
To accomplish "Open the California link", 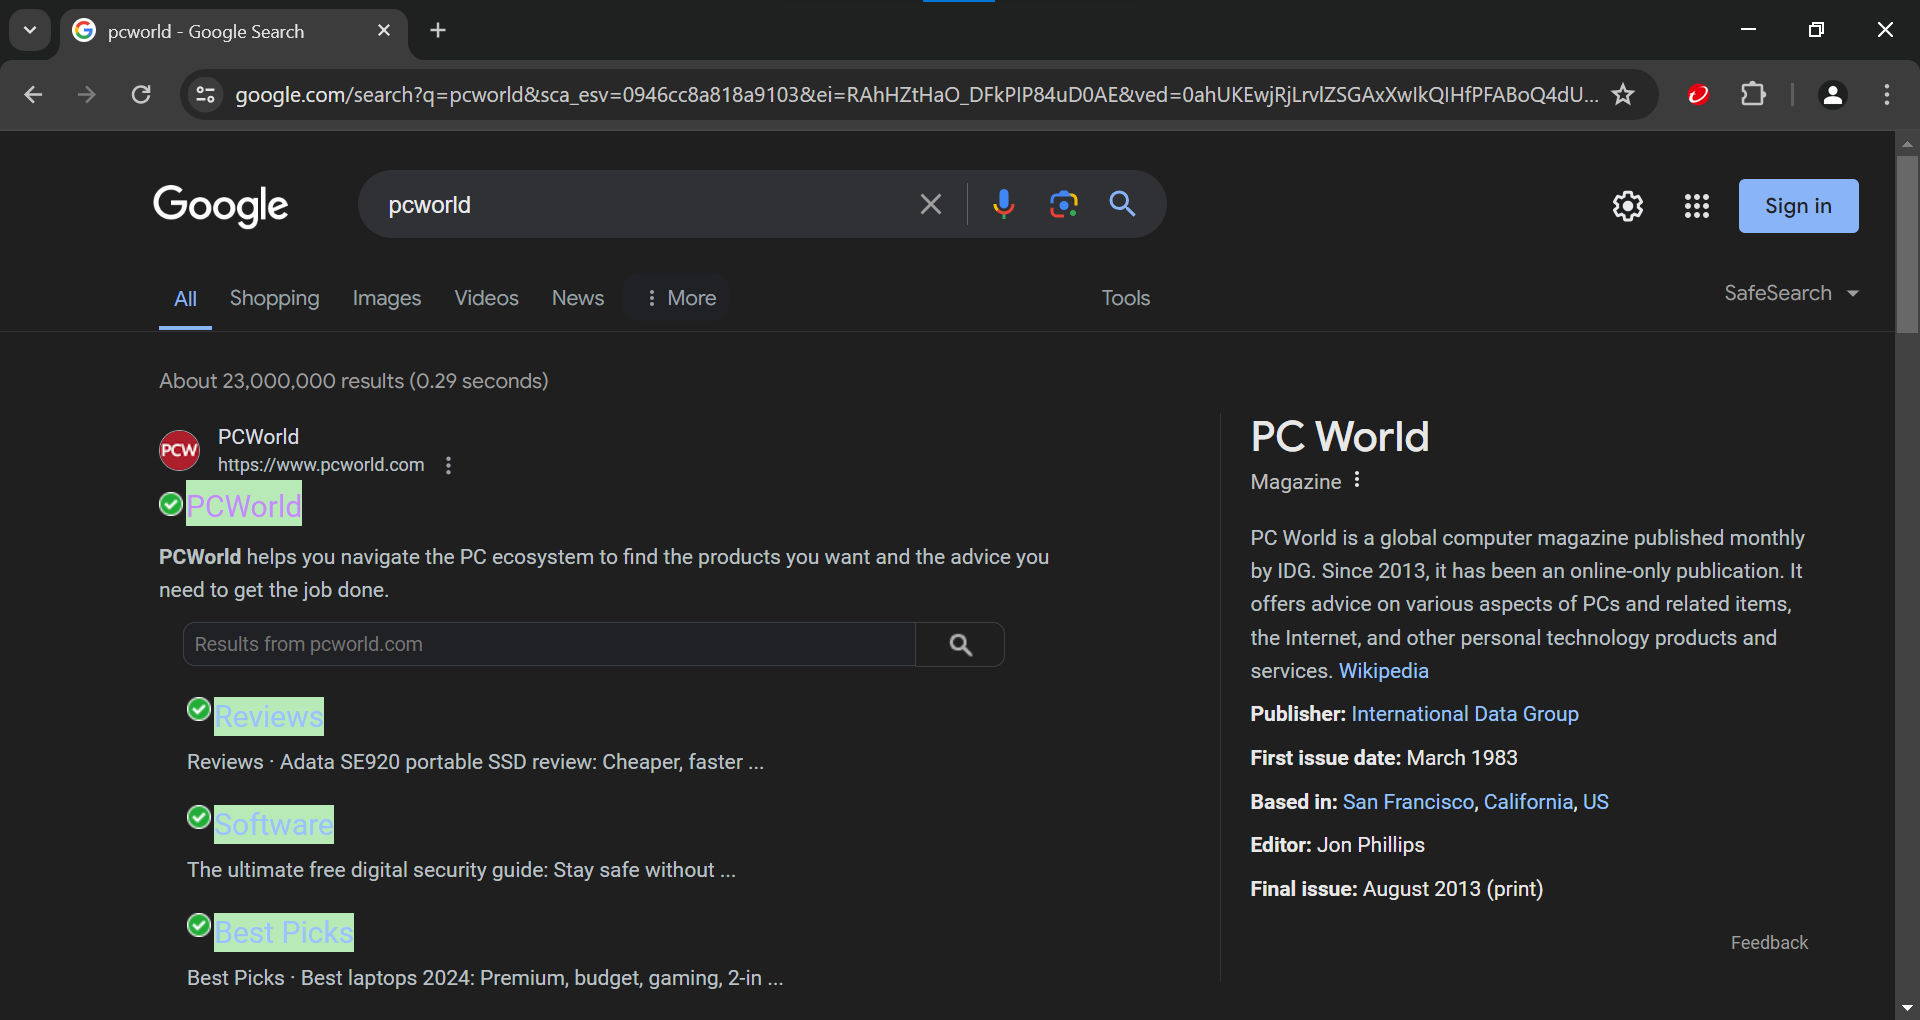I will (x=1528, y=802).
